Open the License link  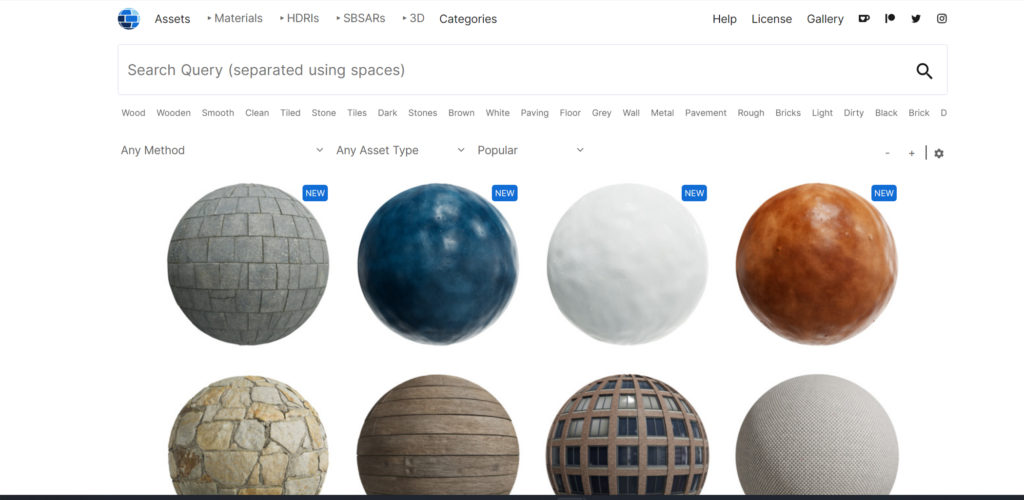[x=771, y=19]
